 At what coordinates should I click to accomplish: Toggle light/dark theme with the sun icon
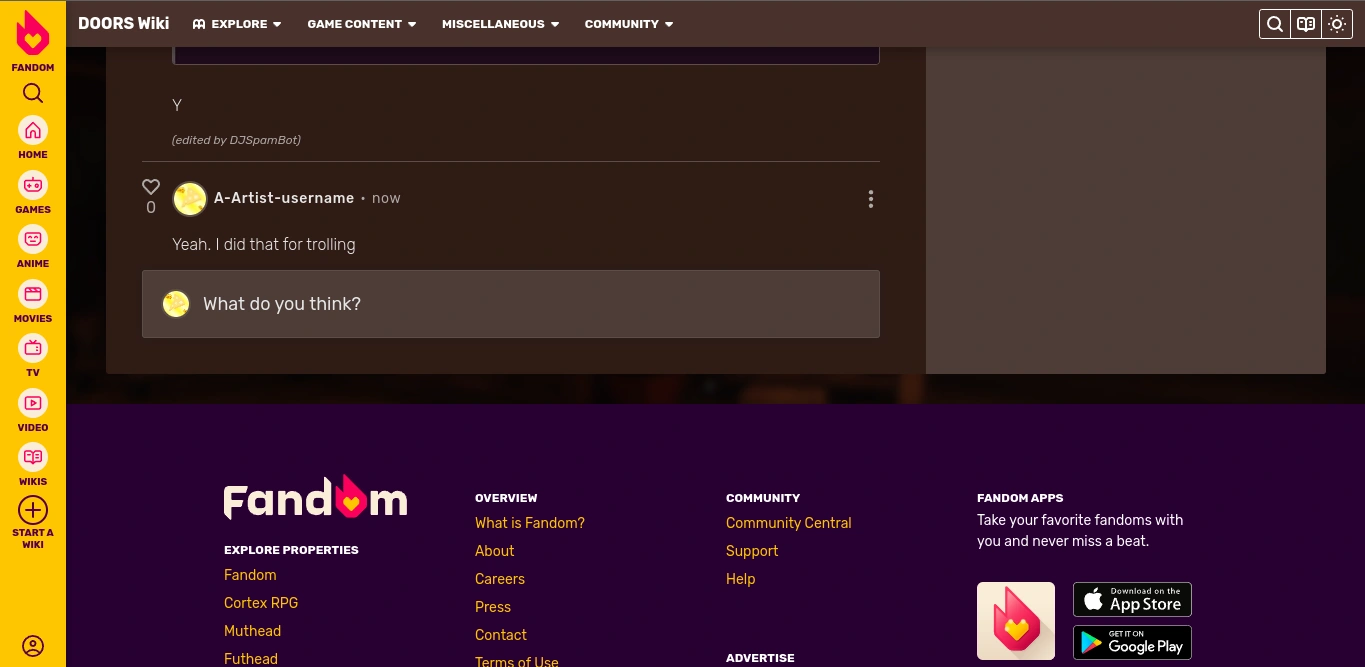point(1337,24)
